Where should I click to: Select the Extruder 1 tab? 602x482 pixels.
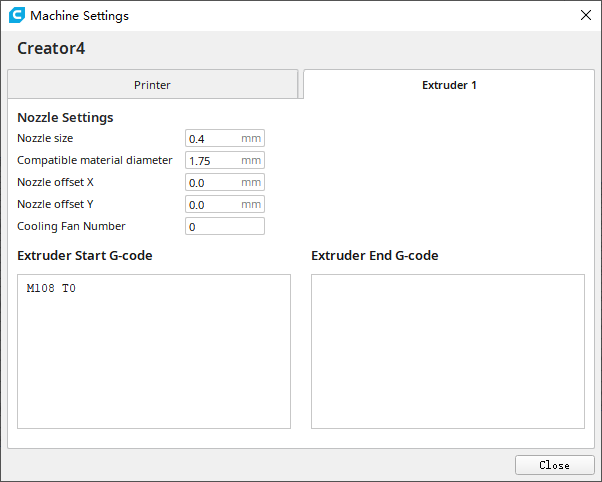coord(449,84)
